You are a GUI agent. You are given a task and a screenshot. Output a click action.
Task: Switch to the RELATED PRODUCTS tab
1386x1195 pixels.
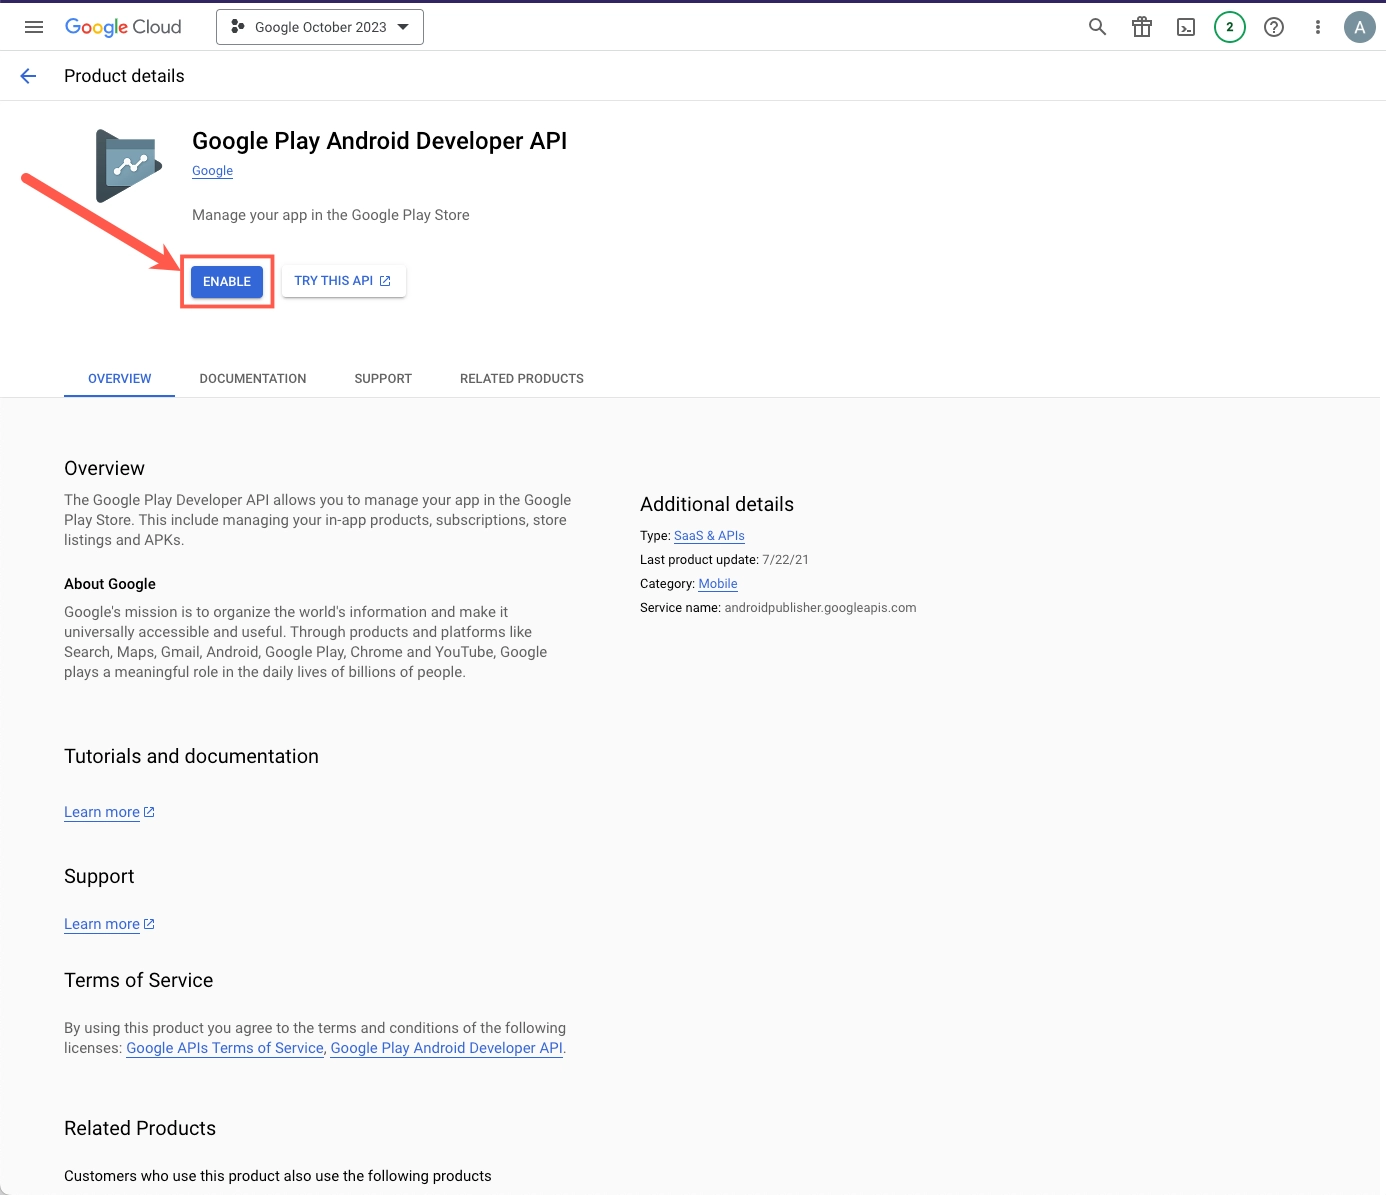pos(522,379)
